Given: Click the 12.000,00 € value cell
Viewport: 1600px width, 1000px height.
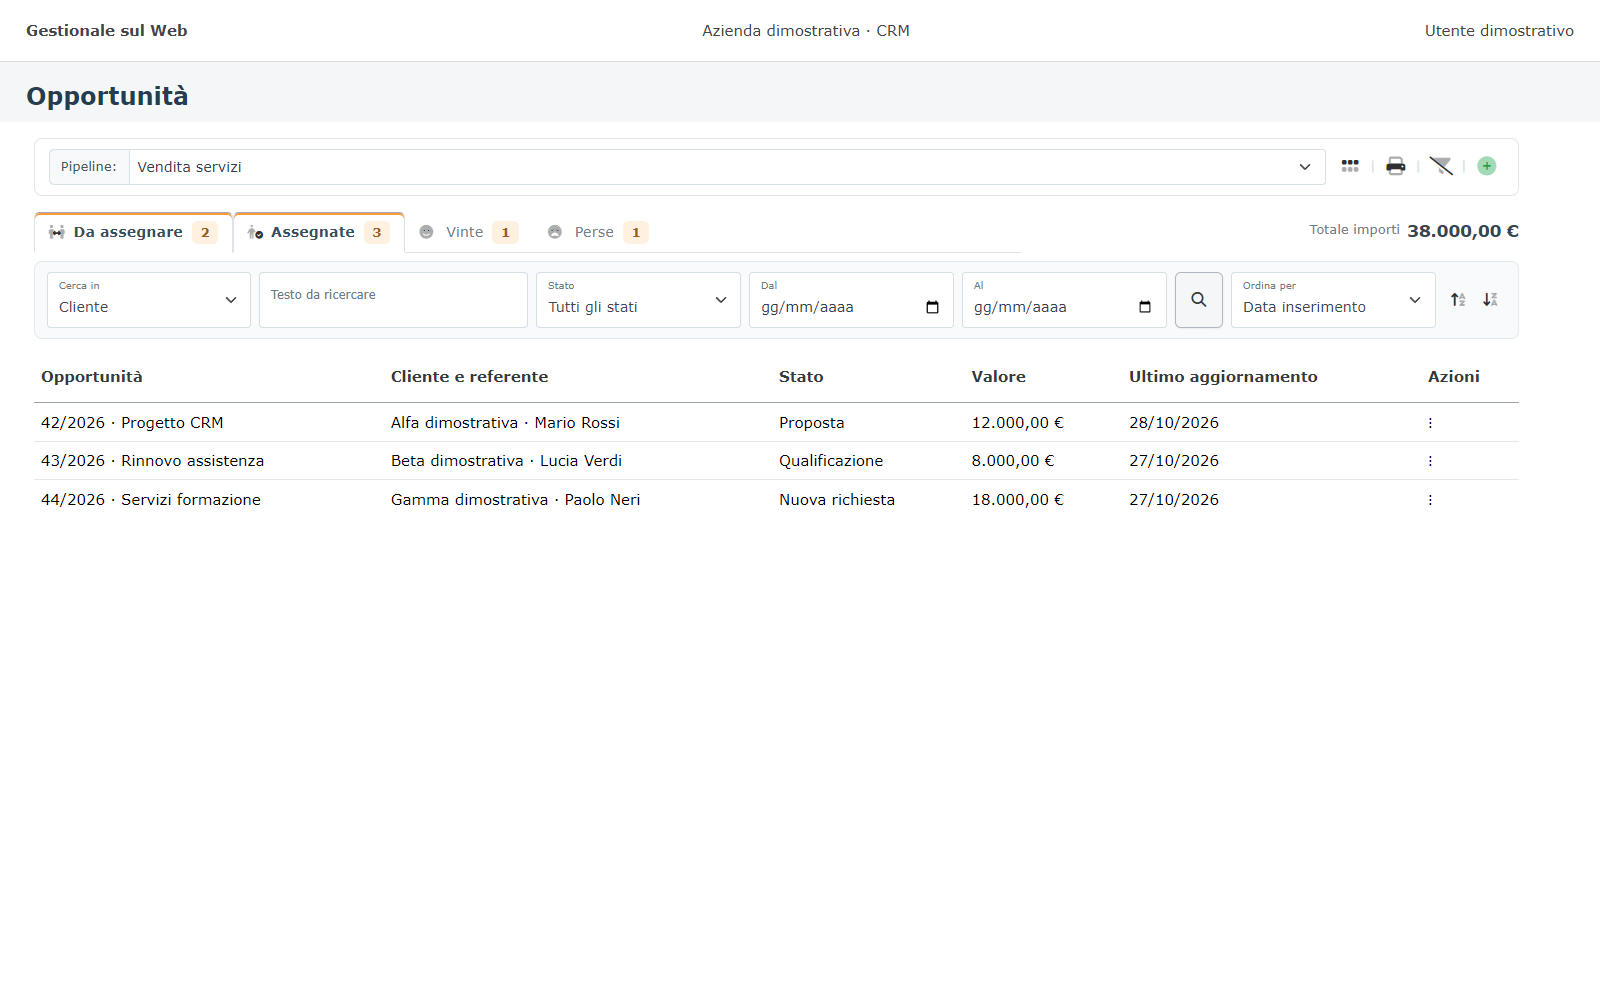Looking at the screenshot, I should coord(1018,423).
